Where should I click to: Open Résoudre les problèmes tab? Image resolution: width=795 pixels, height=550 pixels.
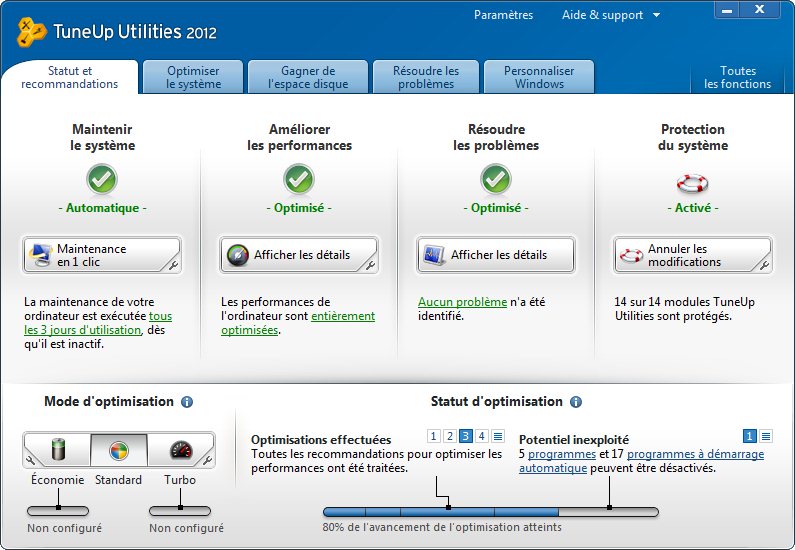426,78
